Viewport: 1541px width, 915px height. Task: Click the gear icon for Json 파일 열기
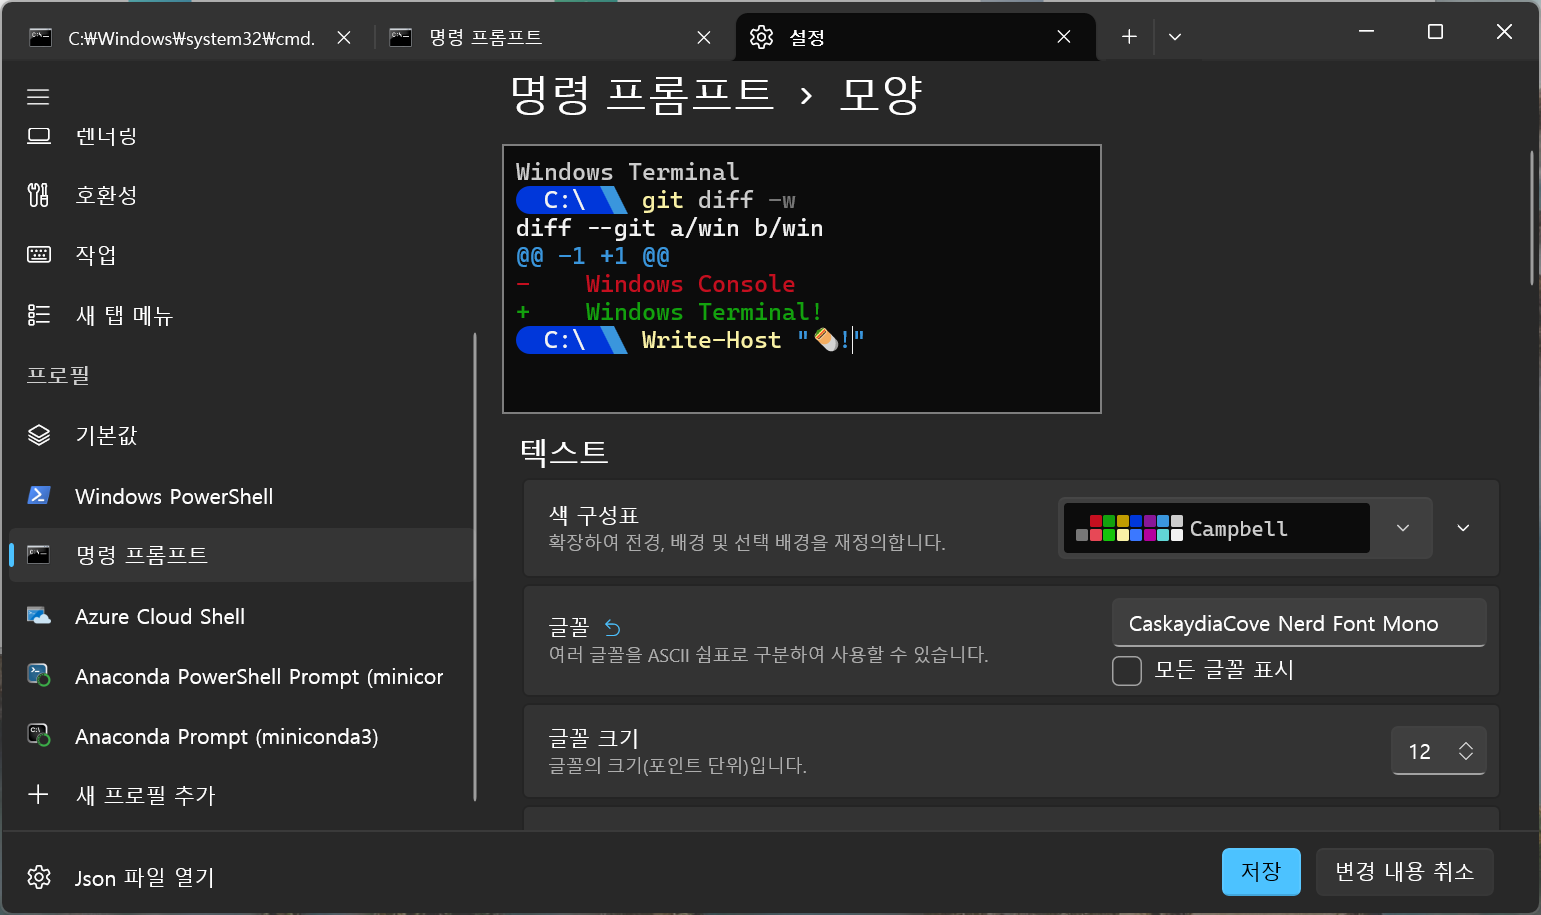[x=39, y=877]
